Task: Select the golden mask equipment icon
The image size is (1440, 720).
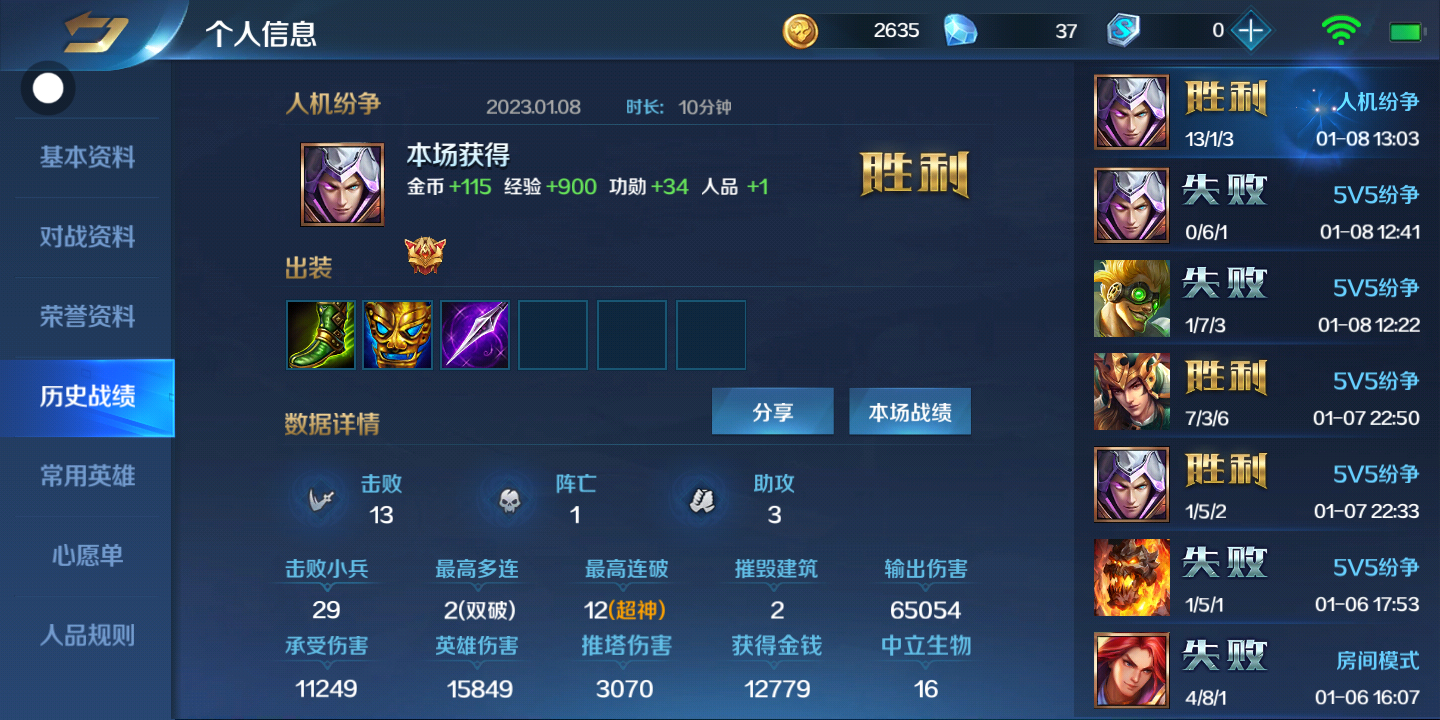Action: (x=398, y=335)
